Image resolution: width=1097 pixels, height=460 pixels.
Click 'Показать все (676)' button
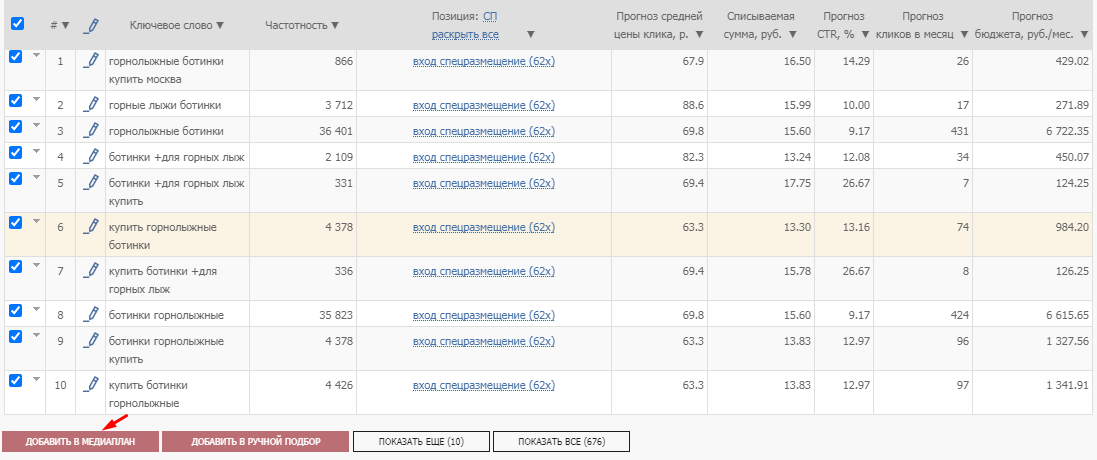(562, 441)
